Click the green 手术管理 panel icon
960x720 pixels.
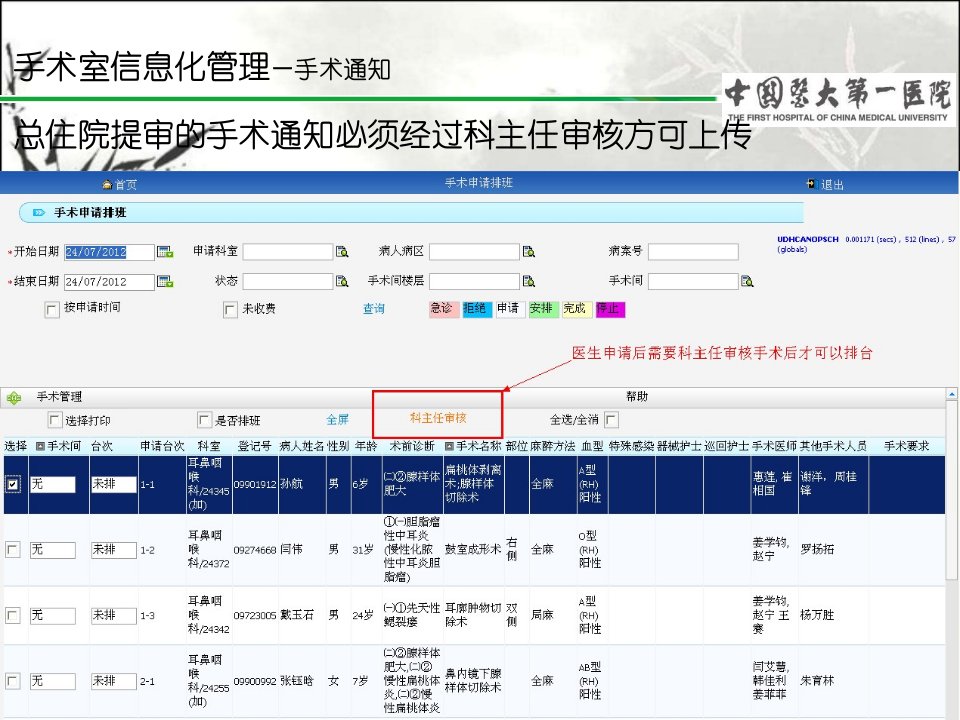13,398
